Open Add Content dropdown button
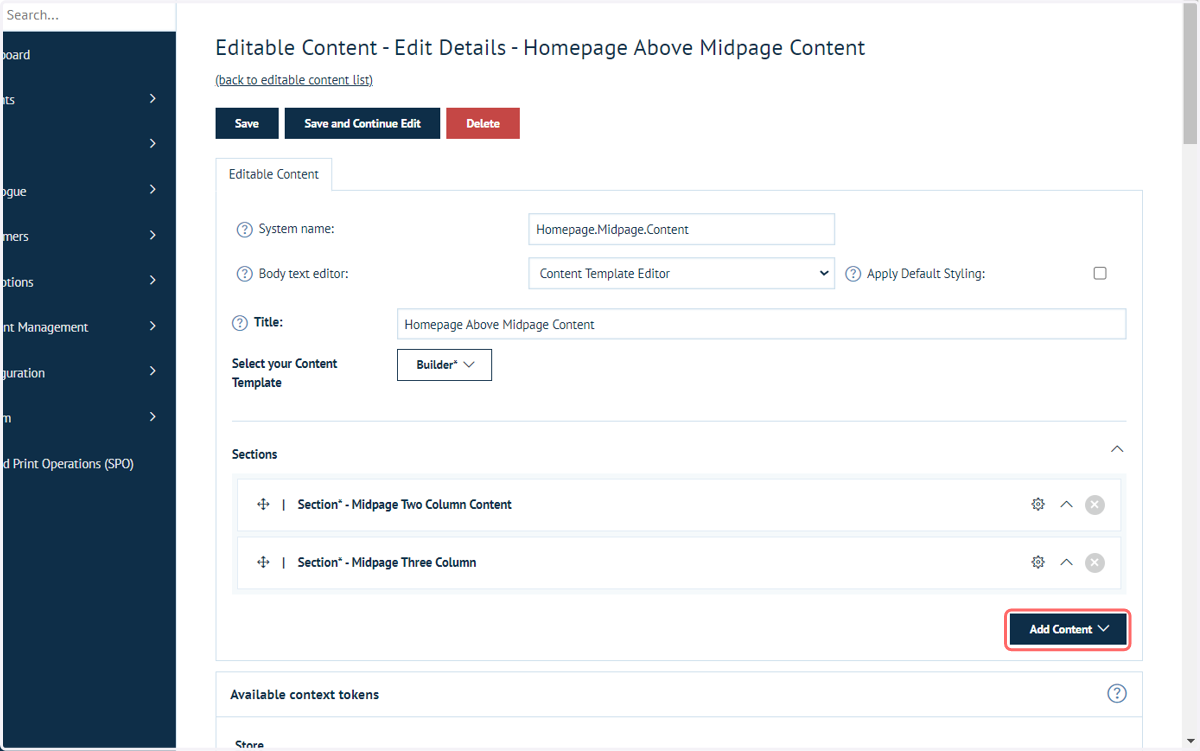The image size is (1200, 751). [x=1067, y=629]
